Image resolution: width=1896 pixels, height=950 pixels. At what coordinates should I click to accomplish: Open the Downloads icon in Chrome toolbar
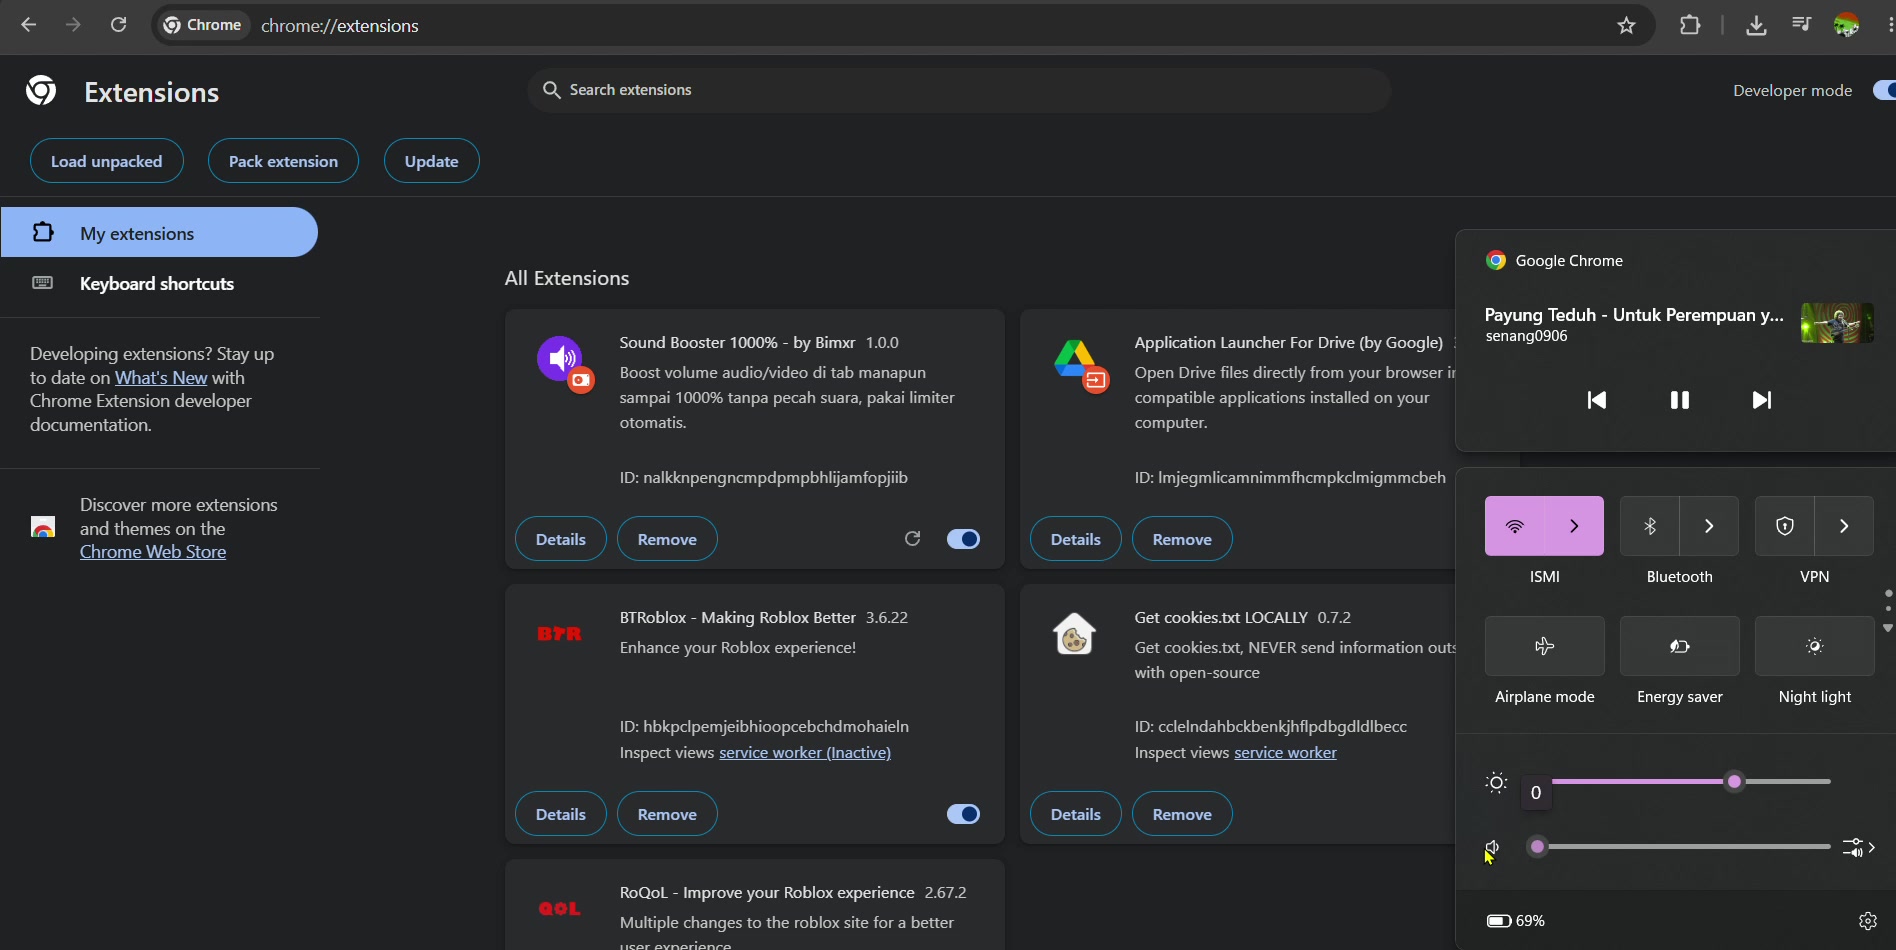(x=1756, y=25)
